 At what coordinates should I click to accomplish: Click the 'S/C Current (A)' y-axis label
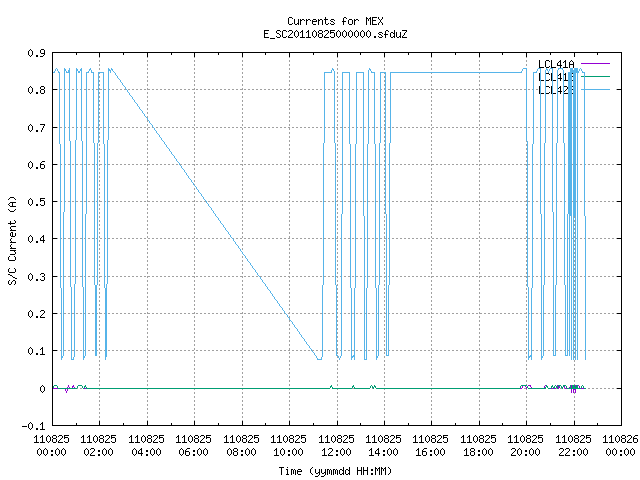coord(12,240)
